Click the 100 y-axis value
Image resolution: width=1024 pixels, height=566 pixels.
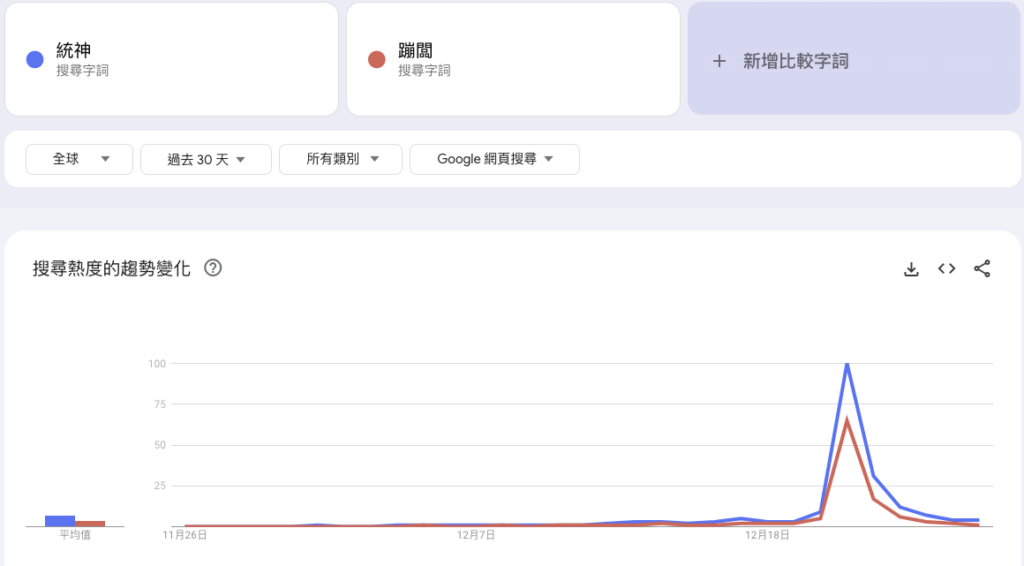pos(157,364)
